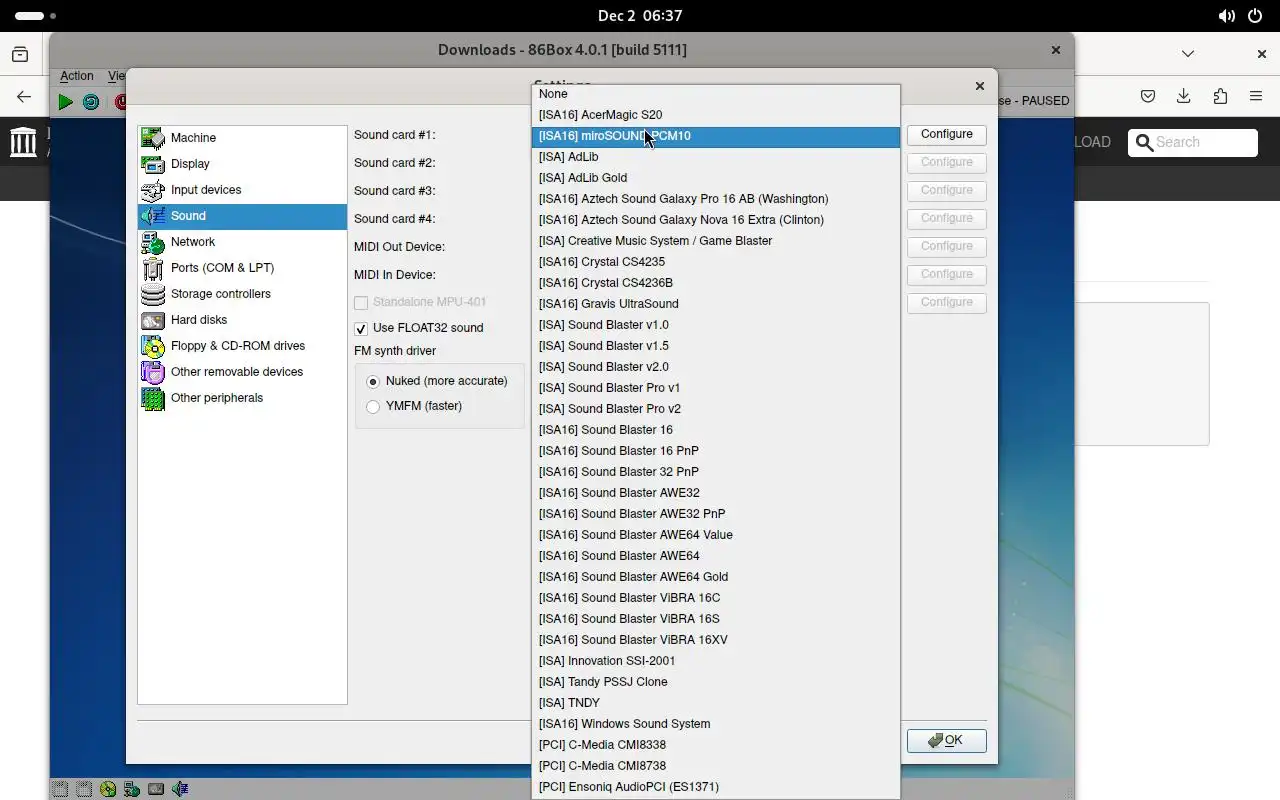Open Floppy & CD-ROM drives category
This screenshot has height=800, width=1280.
pyautogui.click(x=242, y=346)
